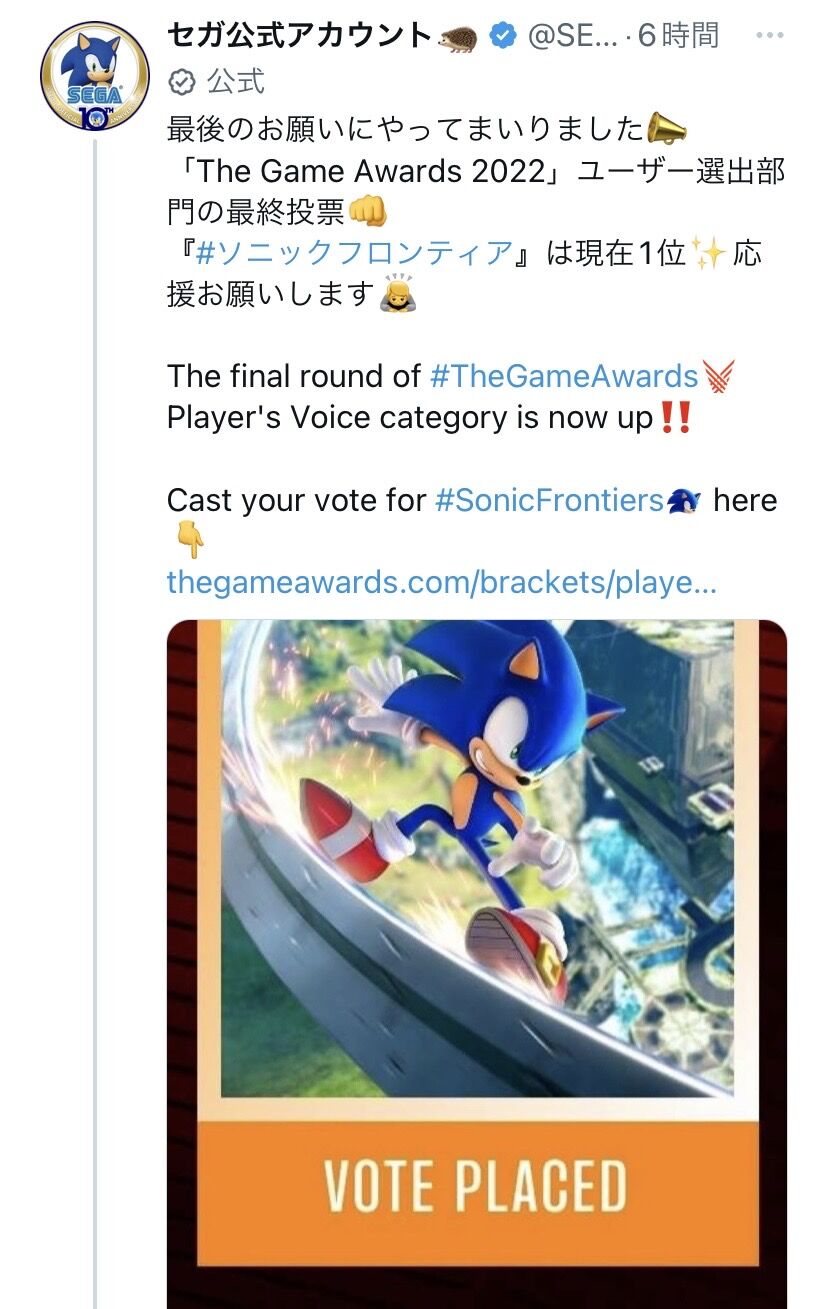Open the three-dot more options menu
Screen dimensions: 828x1309
(x=770, y=36)
